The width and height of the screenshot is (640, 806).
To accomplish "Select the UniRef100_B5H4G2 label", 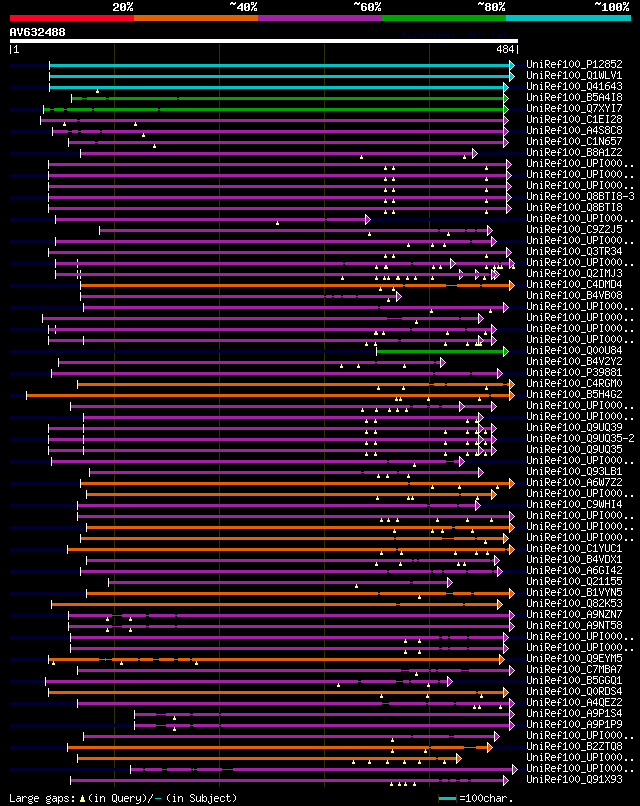I will (574, 394).
